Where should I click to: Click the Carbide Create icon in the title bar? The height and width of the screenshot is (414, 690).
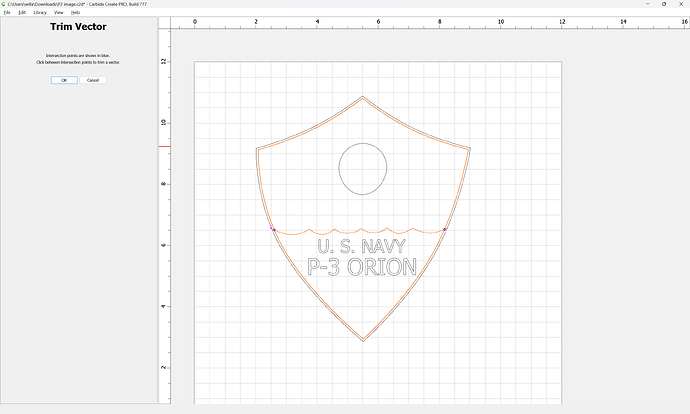click(4, 4)
